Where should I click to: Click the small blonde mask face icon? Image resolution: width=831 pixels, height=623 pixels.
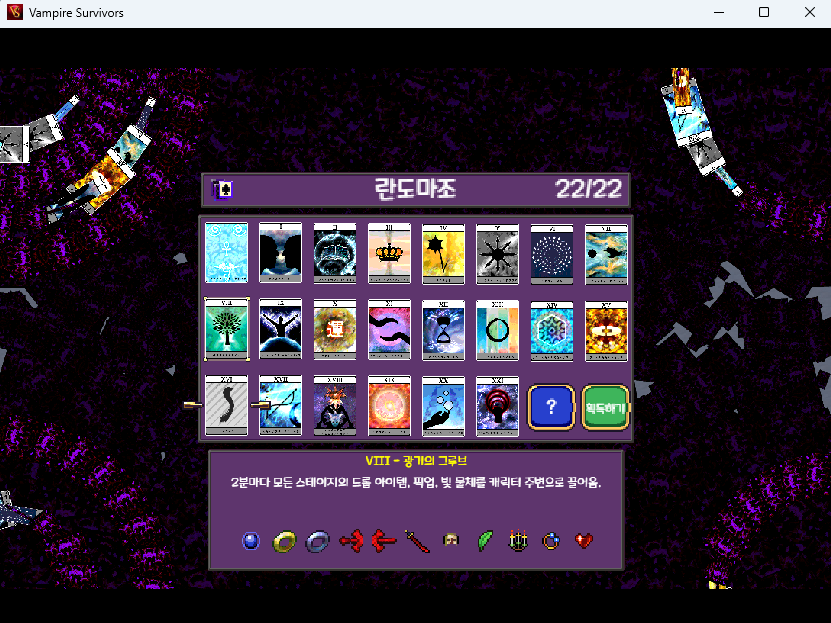tap(451, 540)
